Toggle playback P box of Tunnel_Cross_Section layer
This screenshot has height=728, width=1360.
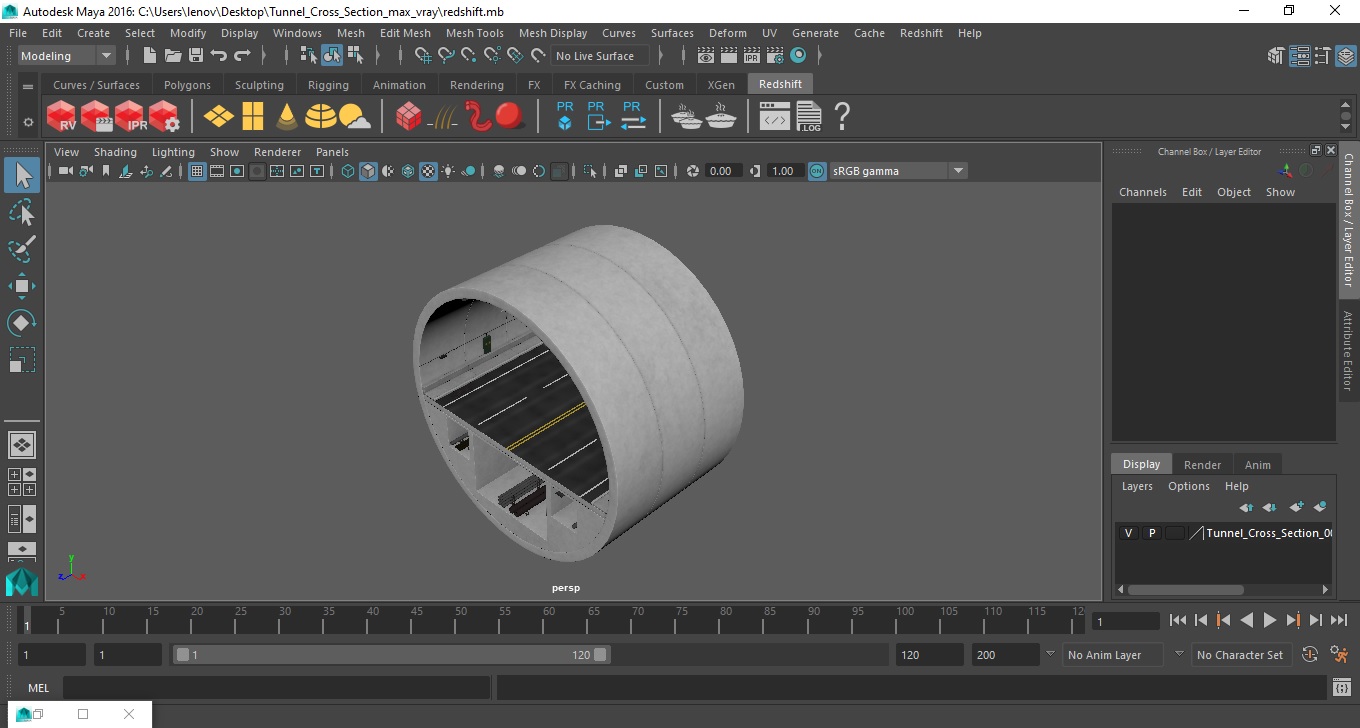pyautogui.click(x=1151, y=533)
